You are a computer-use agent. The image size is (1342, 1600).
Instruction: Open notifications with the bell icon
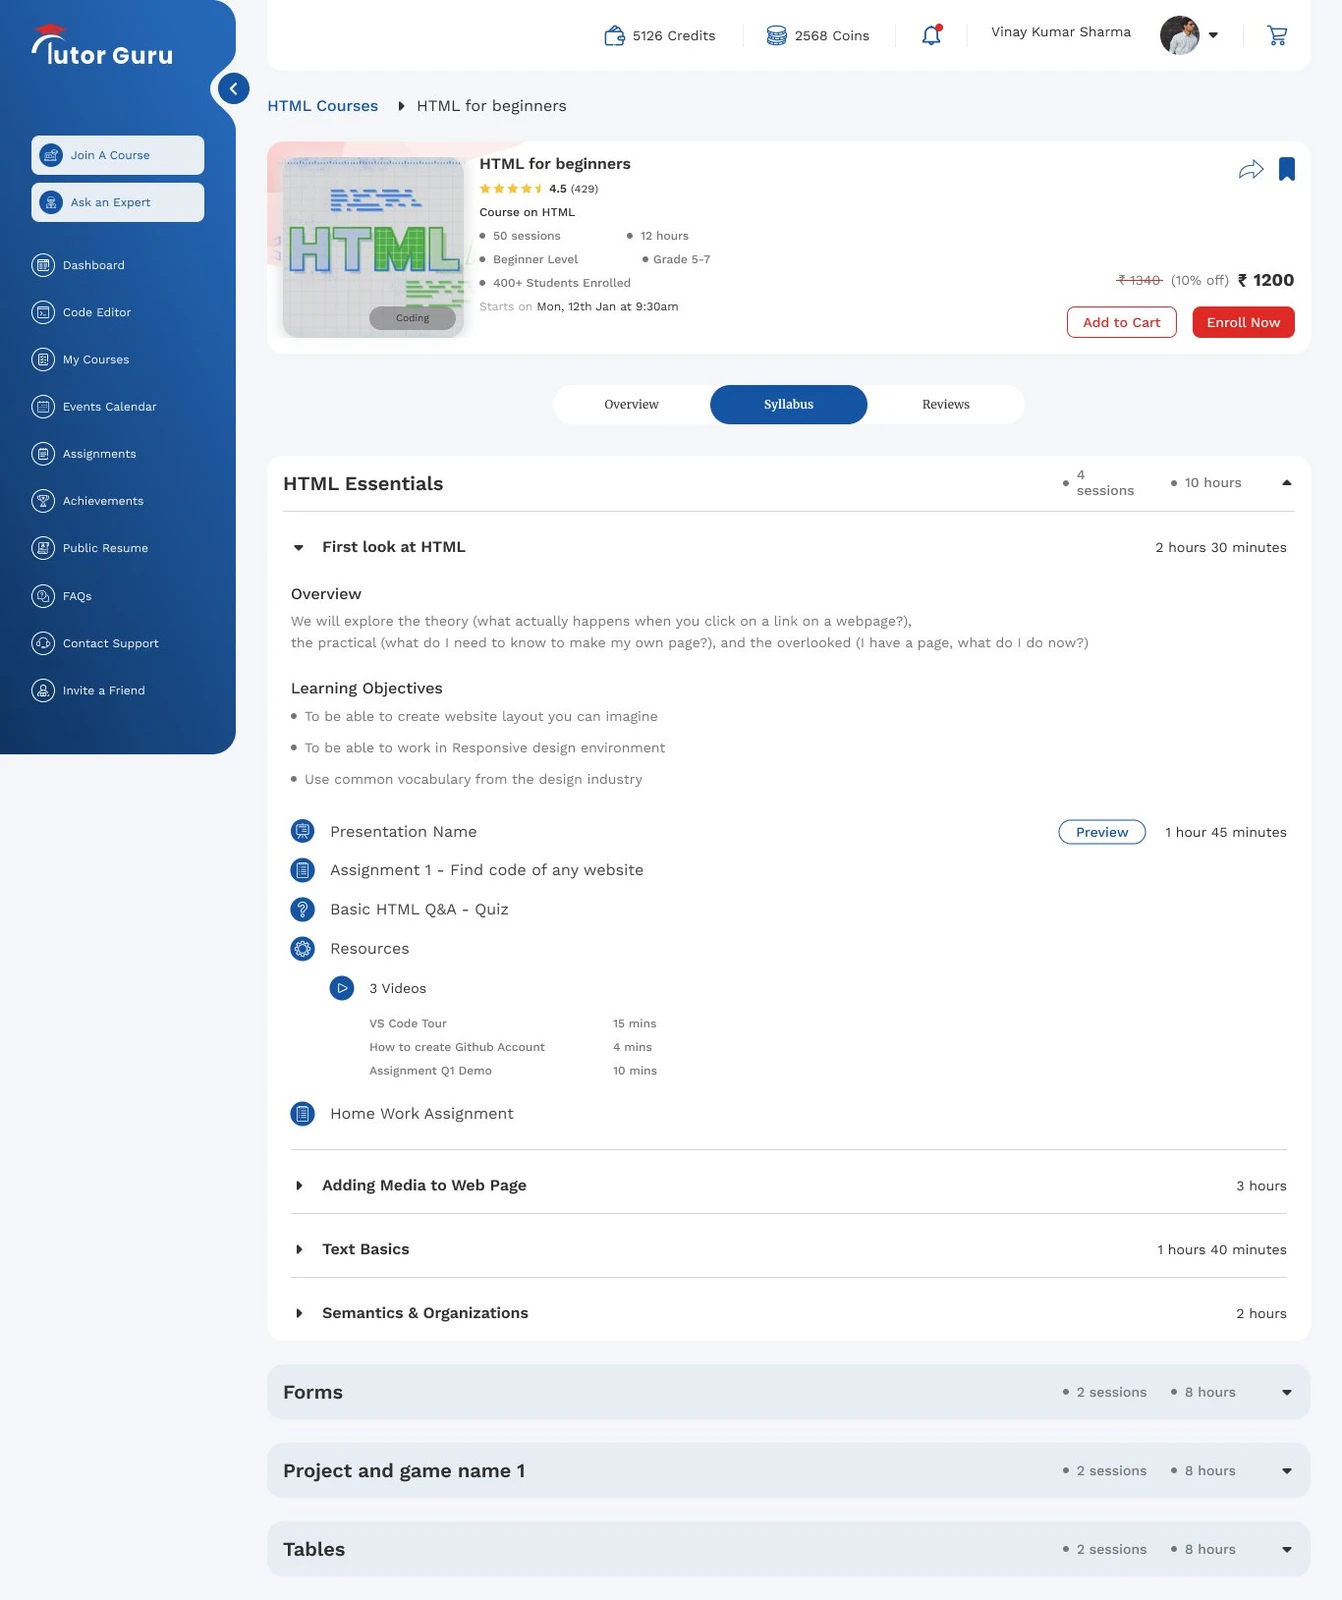tap(931, 35)
